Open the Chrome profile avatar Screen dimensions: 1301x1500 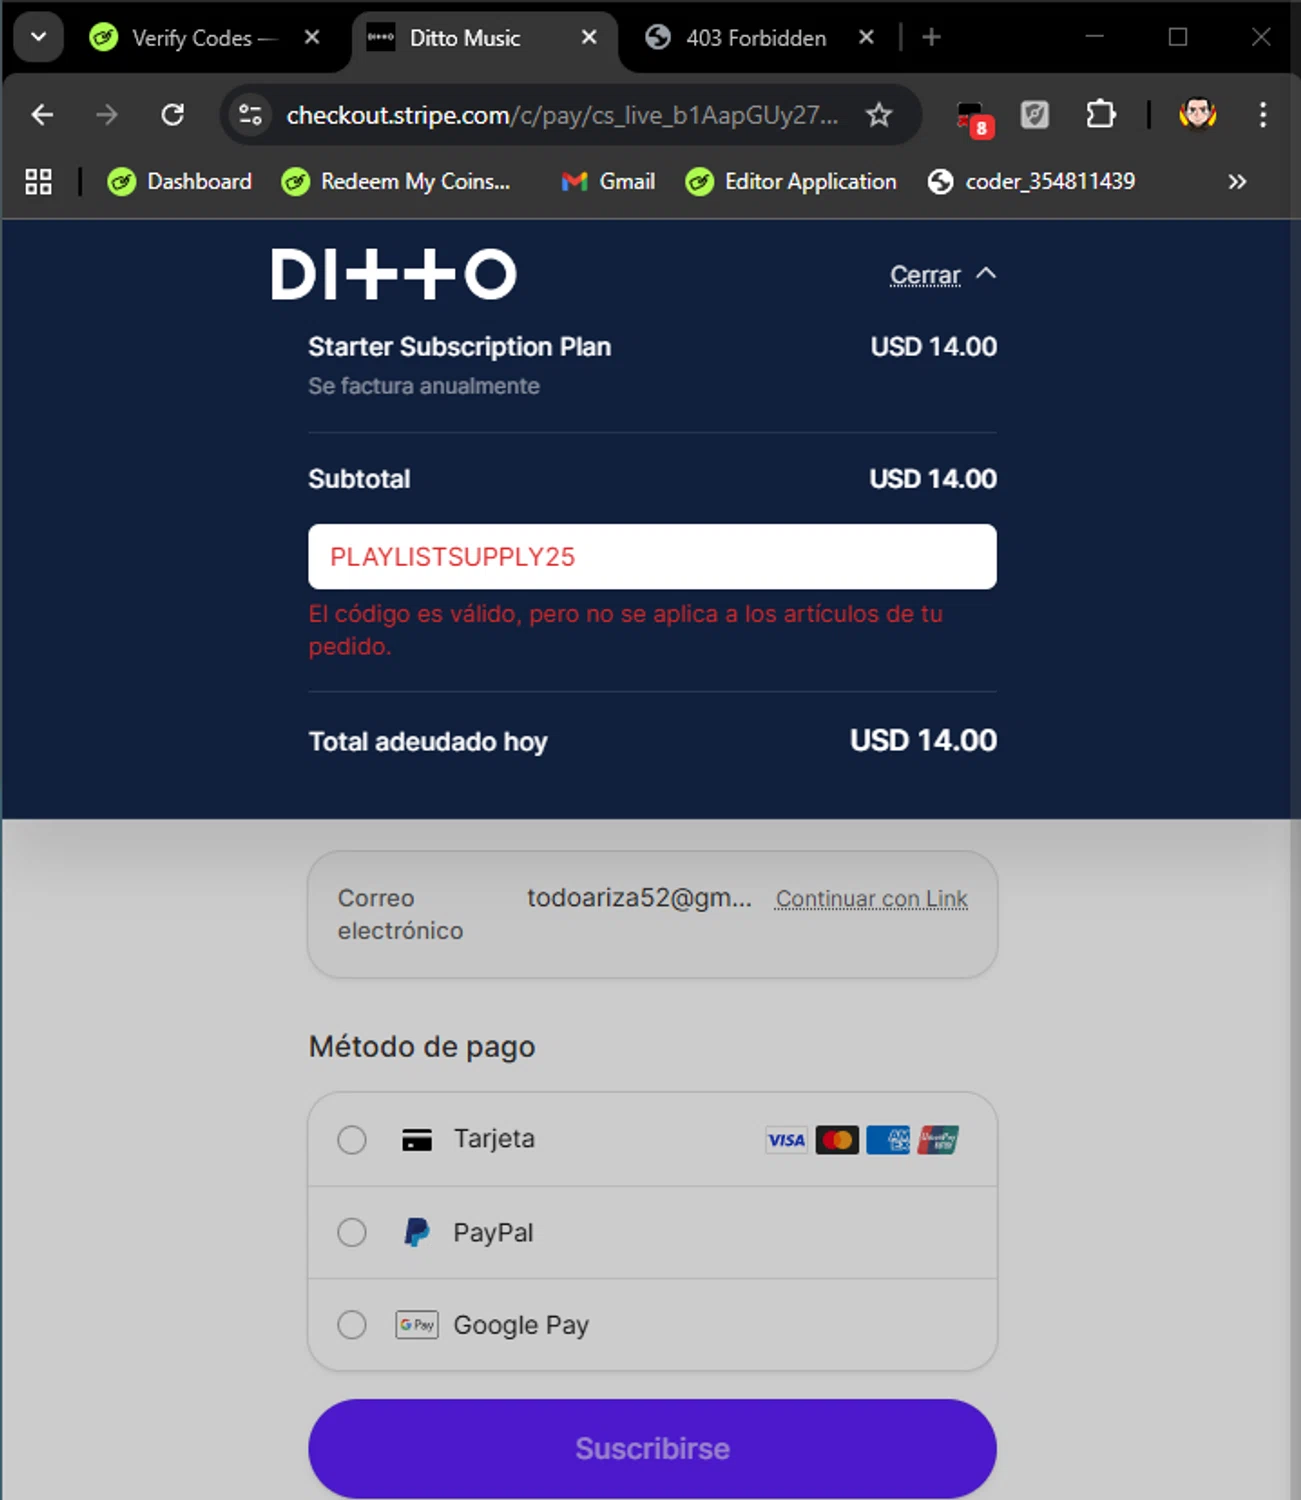tap(1197, 115)
